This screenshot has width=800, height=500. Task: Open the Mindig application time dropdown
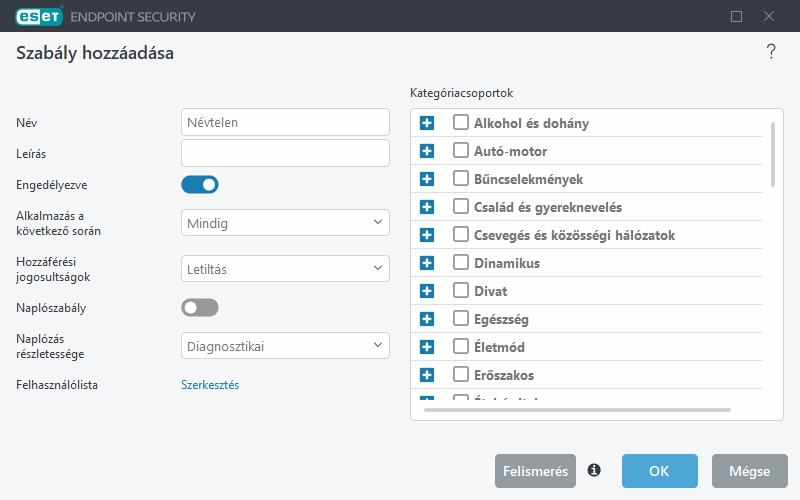(x=285, y=222)
